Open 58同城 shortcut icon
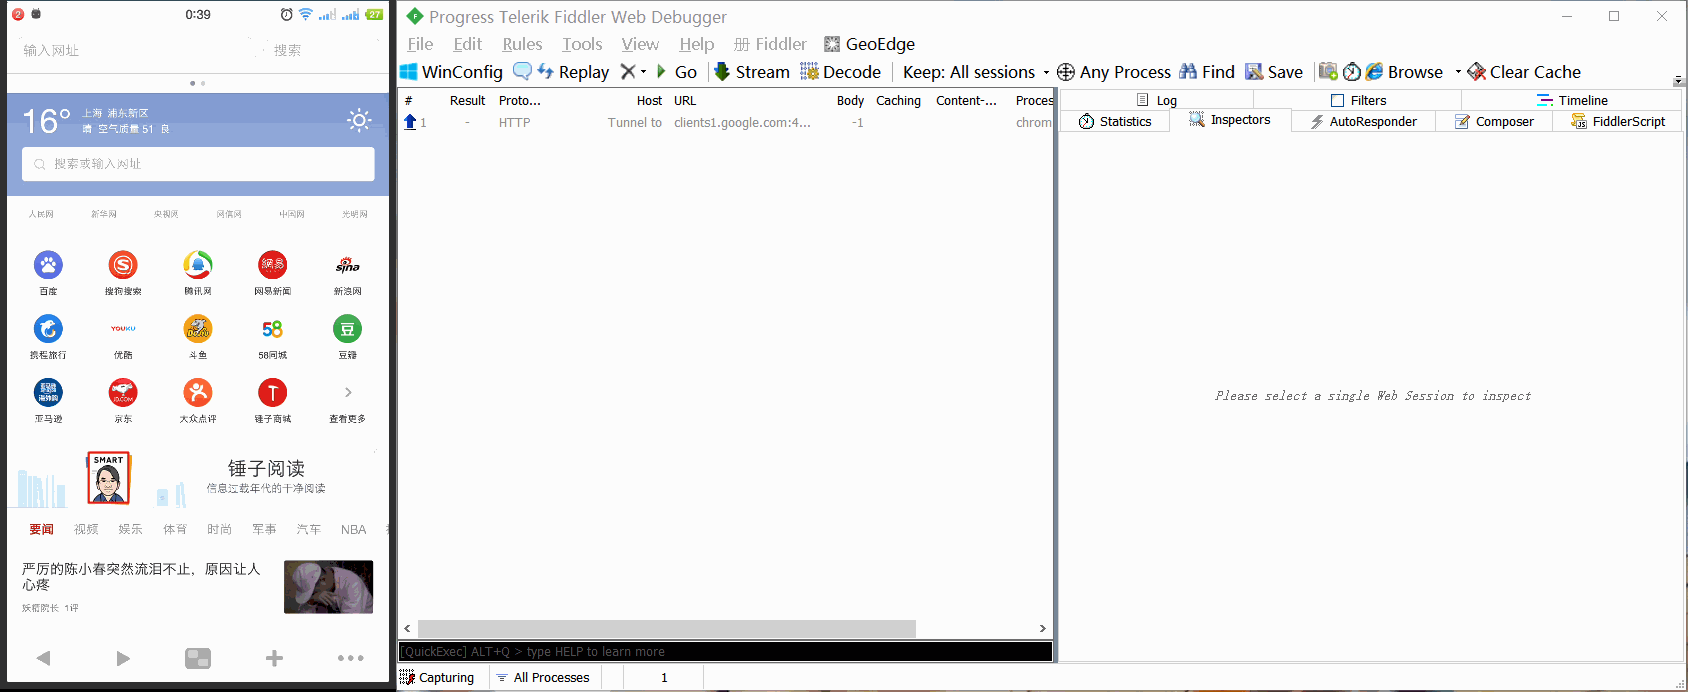This screenshot has height=692, width=1688. (x=272, y=329)
